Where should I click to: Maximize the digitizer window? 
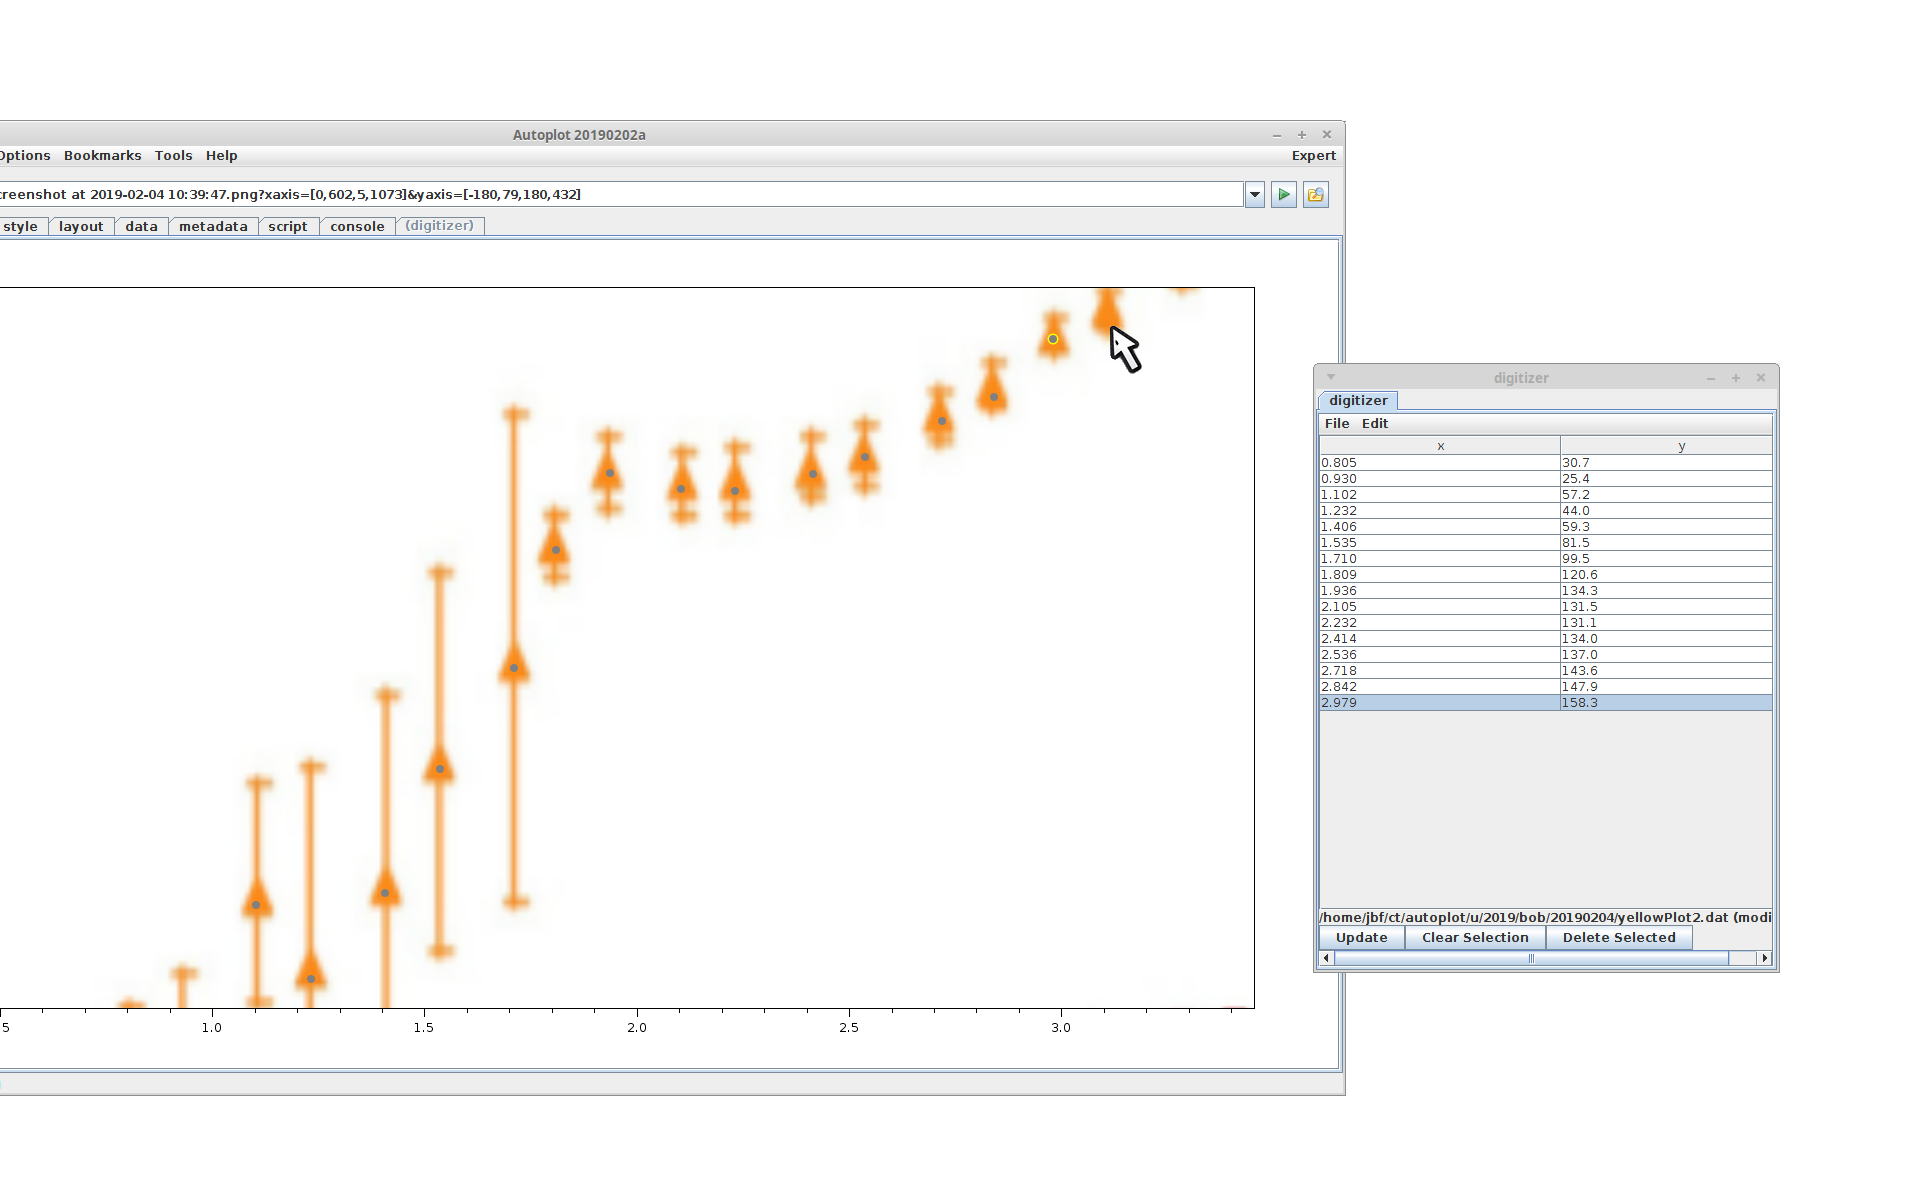tap(1736, 378)
